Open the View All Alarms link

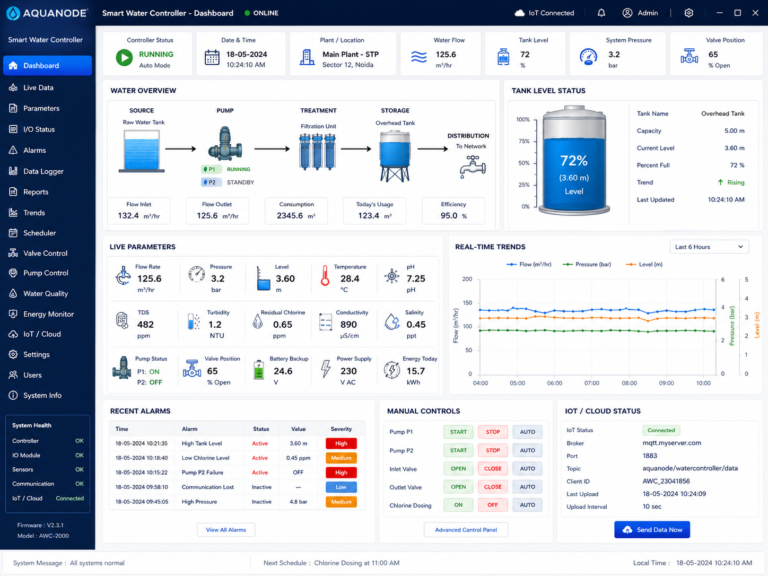(x=226, y=529)
